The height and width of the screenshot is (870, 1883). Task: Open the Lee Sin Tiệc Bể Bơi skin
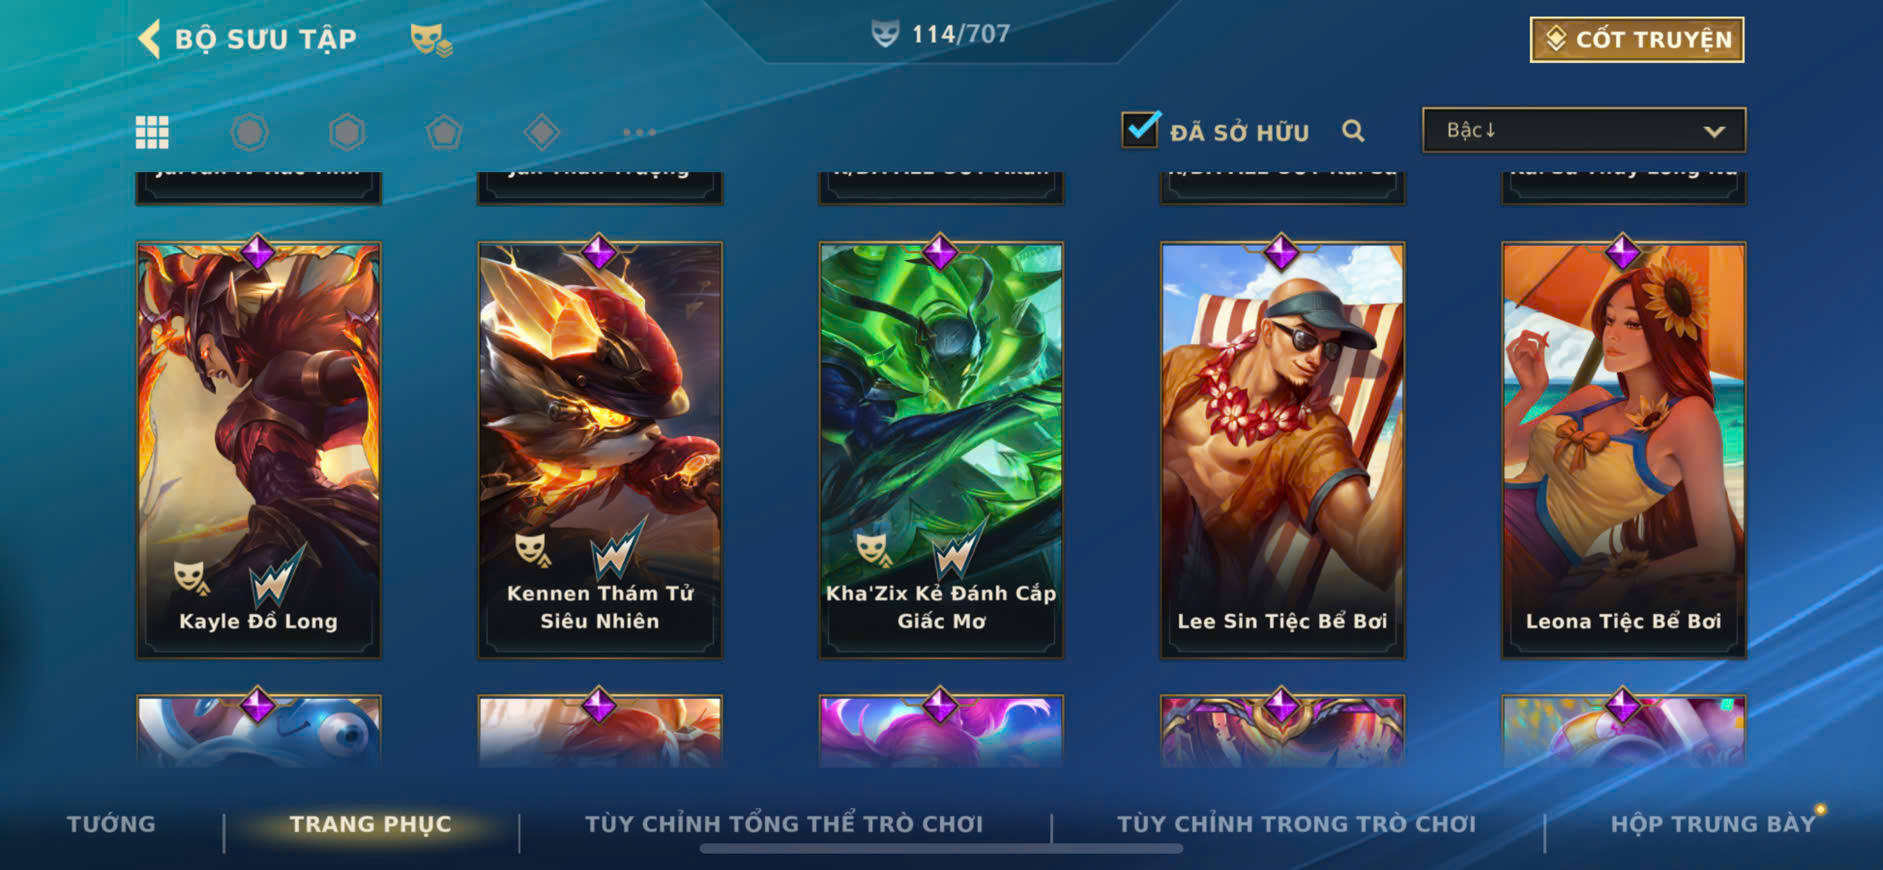pyautogui.click(x=1282, y=450)
